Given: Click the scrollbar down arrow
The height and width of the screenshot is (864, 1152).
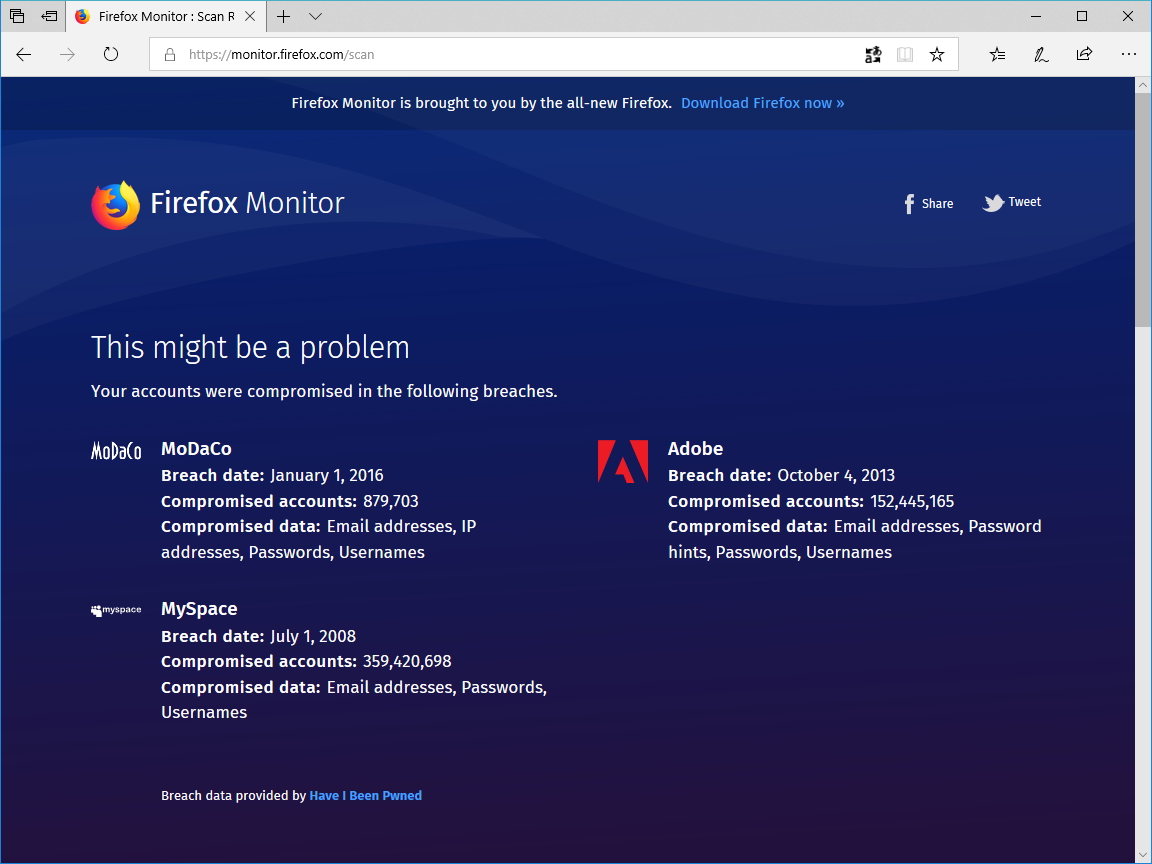Looking at the screenshot, I should pyautogui.click(x=1143, y=855).
